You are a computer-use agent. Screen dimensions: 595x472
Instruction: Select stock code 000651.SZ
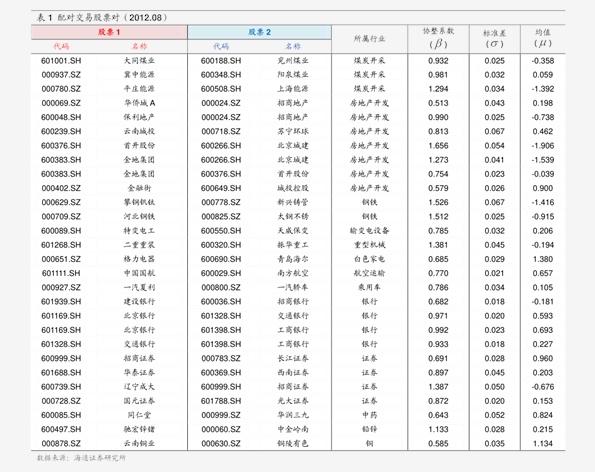(x=61, y=259)
